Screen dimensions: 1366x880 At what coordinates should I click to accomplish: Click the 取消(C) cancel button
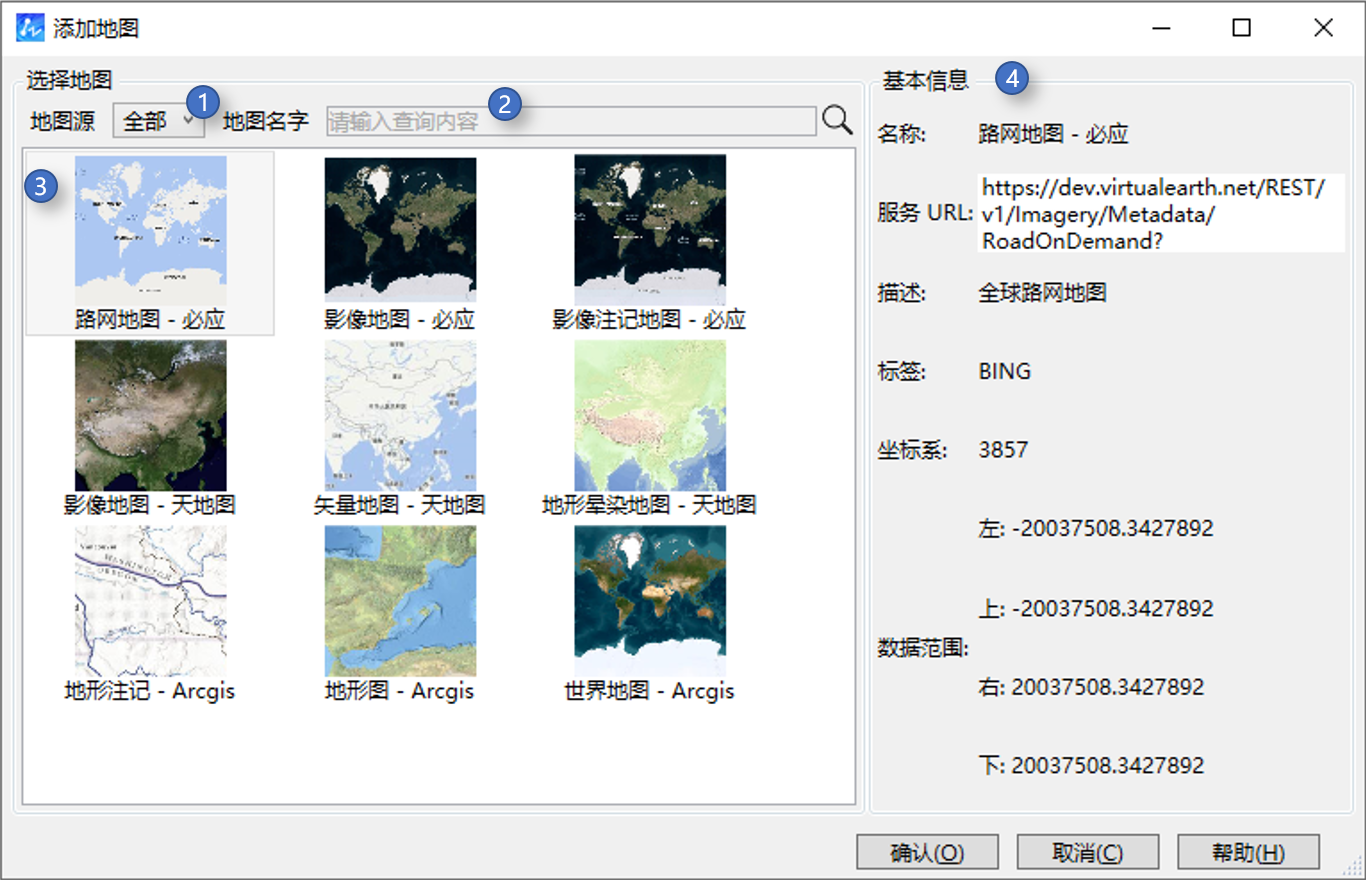click(x=1087, y=852)
